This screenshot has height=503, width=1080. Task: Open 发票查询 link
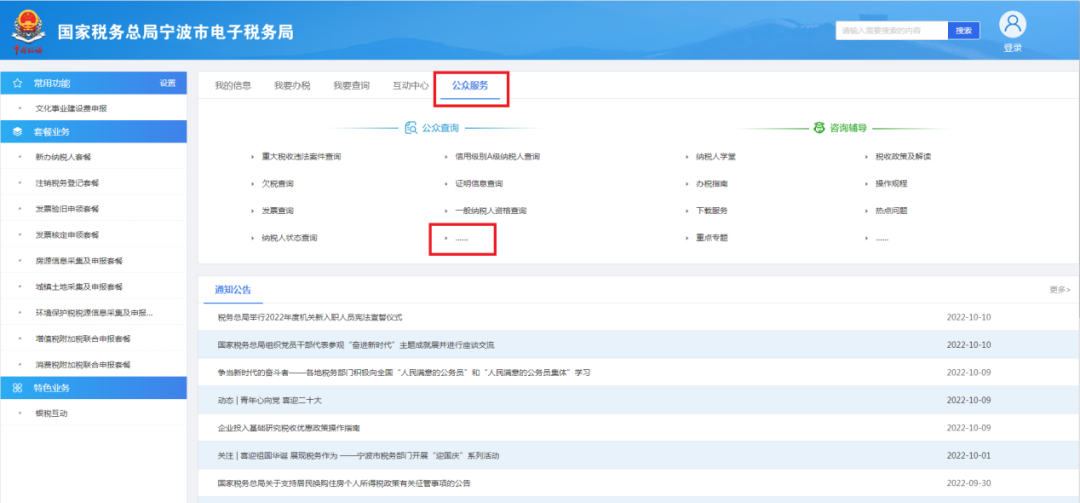tap(277, 211)
